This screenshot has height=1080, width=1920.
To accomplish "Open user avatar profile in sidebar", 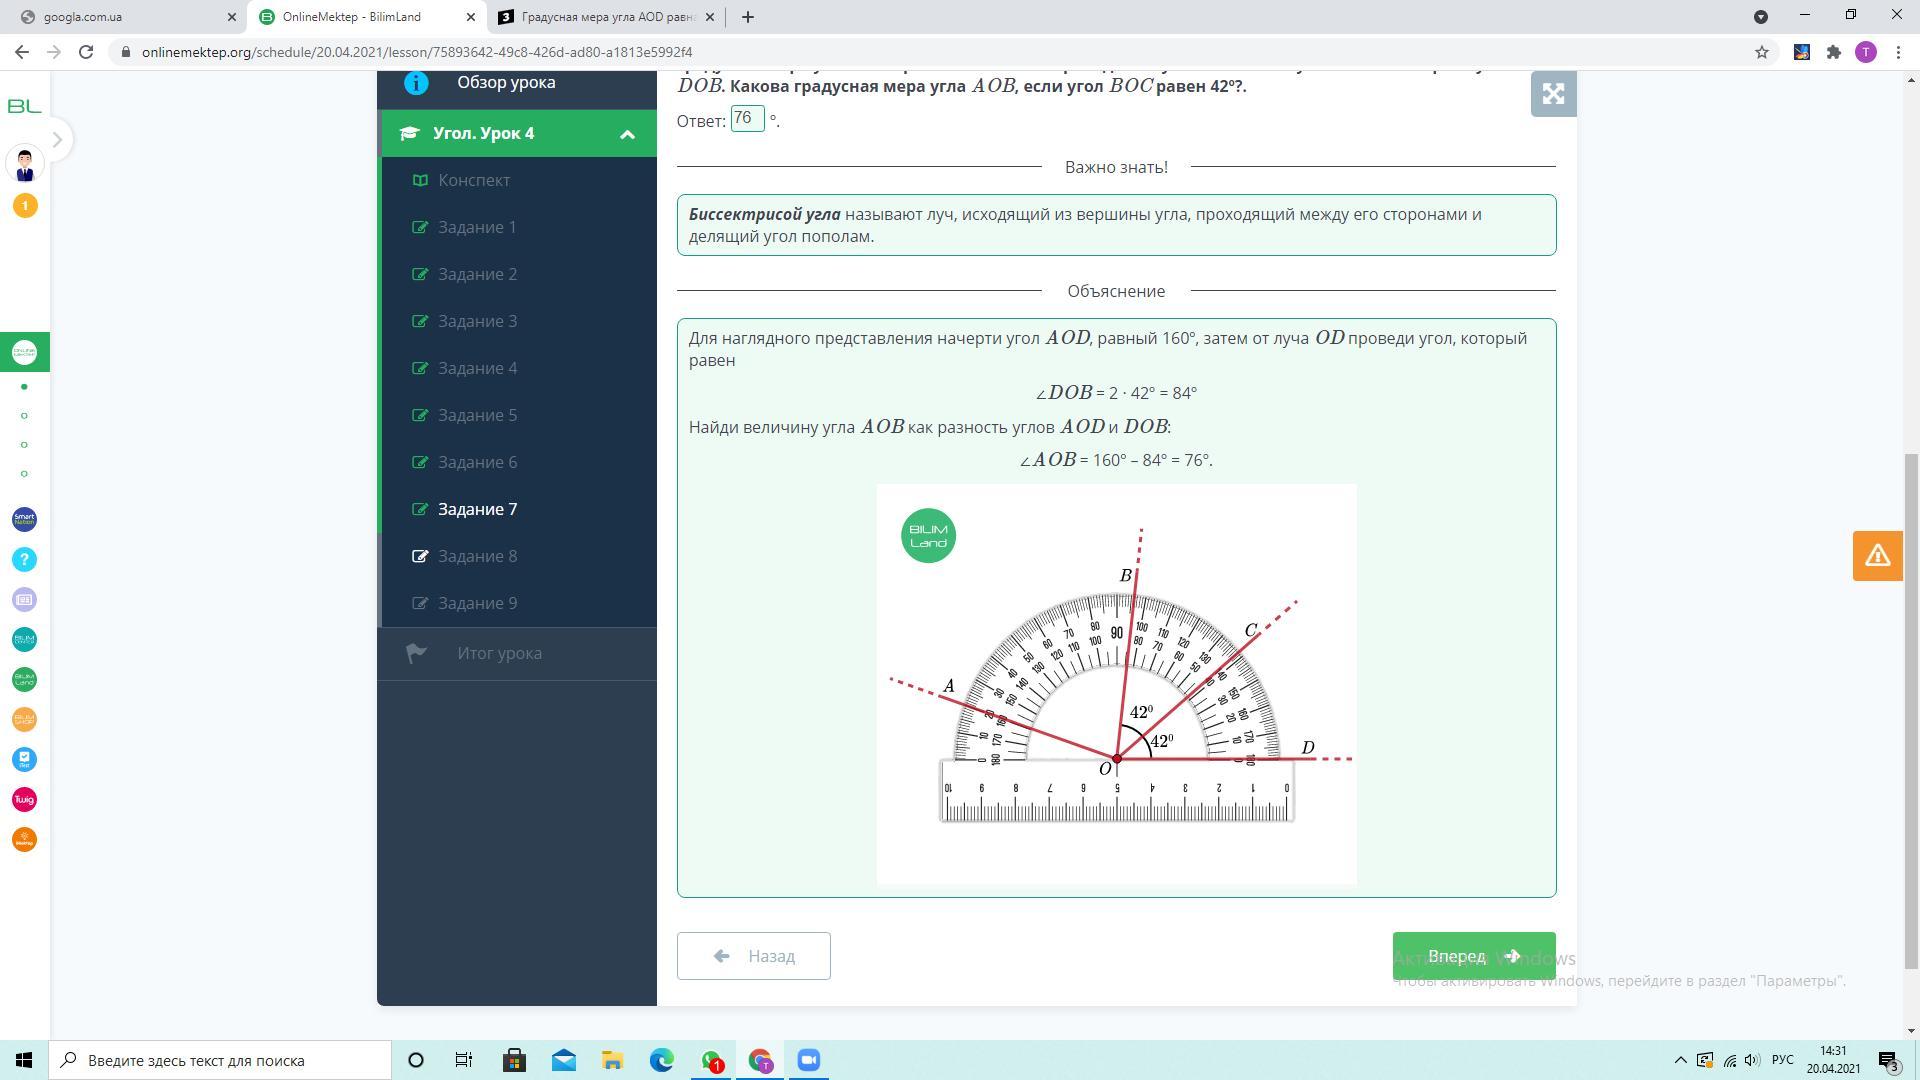I will (25, 164).
